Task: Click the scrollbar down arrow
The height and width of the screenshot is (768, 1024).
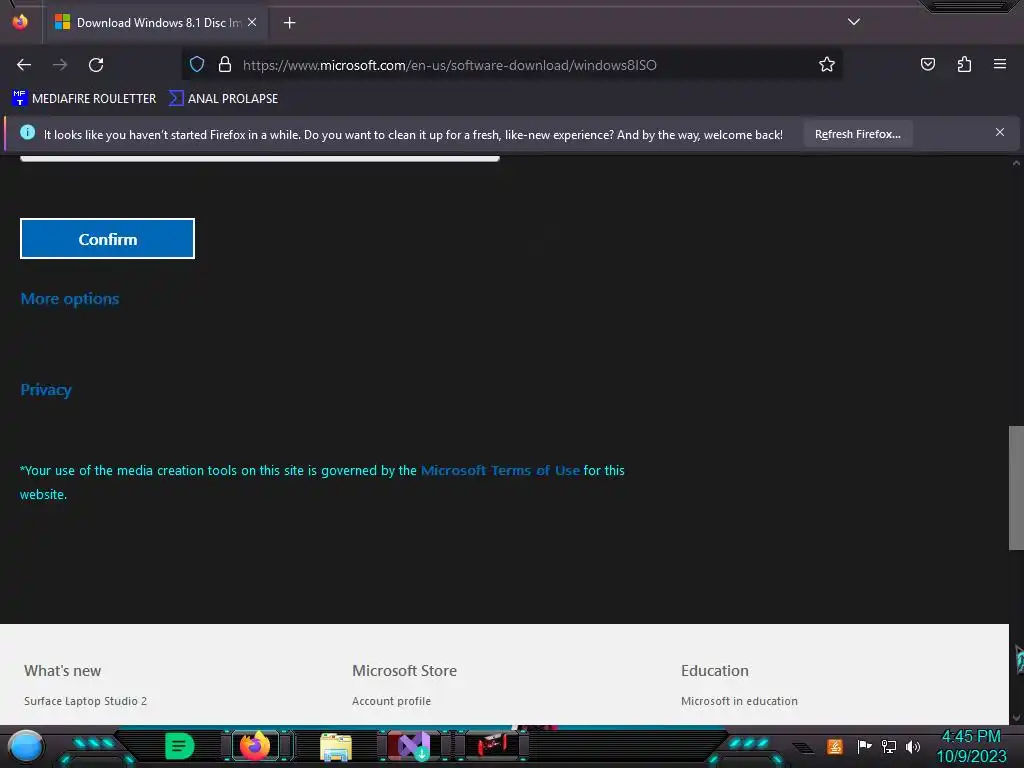Action: [x=1016, y=718]
